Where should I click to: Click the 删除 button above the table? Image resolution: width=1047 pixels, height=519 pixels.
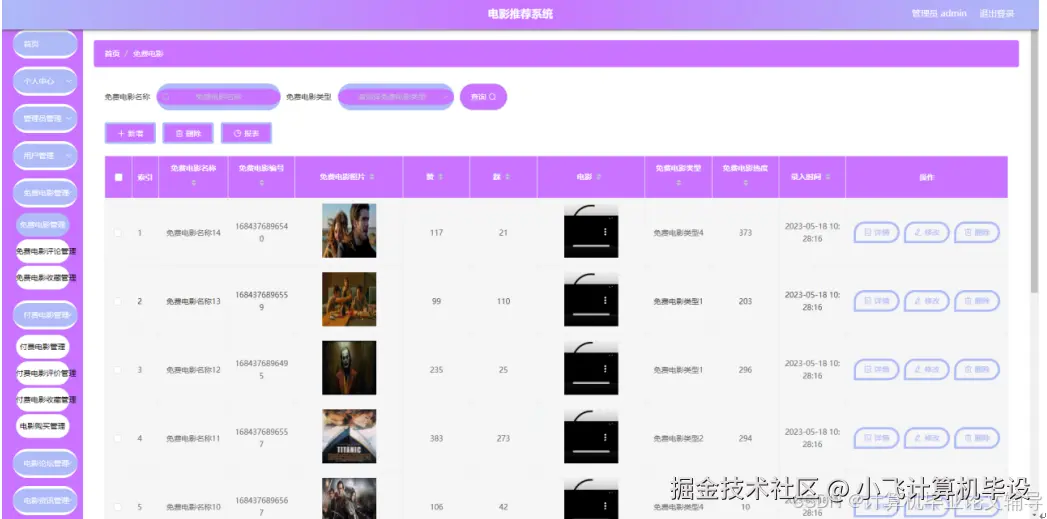pos(188,134)
